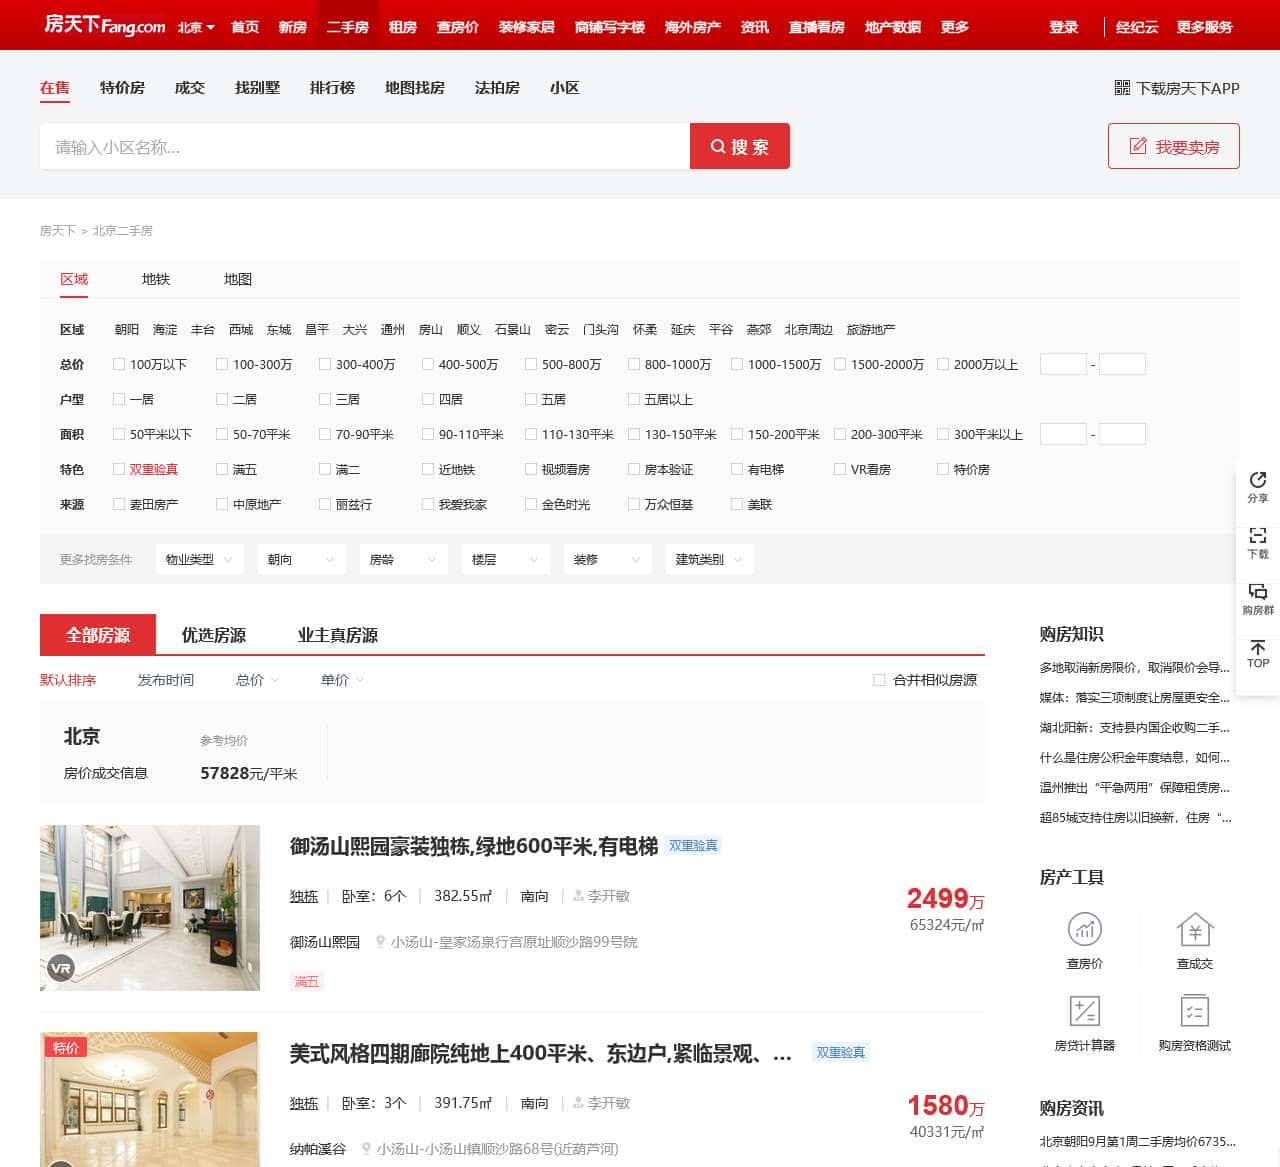The image size is (1280, 1167).
Task: Enable 合并相似房源 option
Action: [879, 680]
